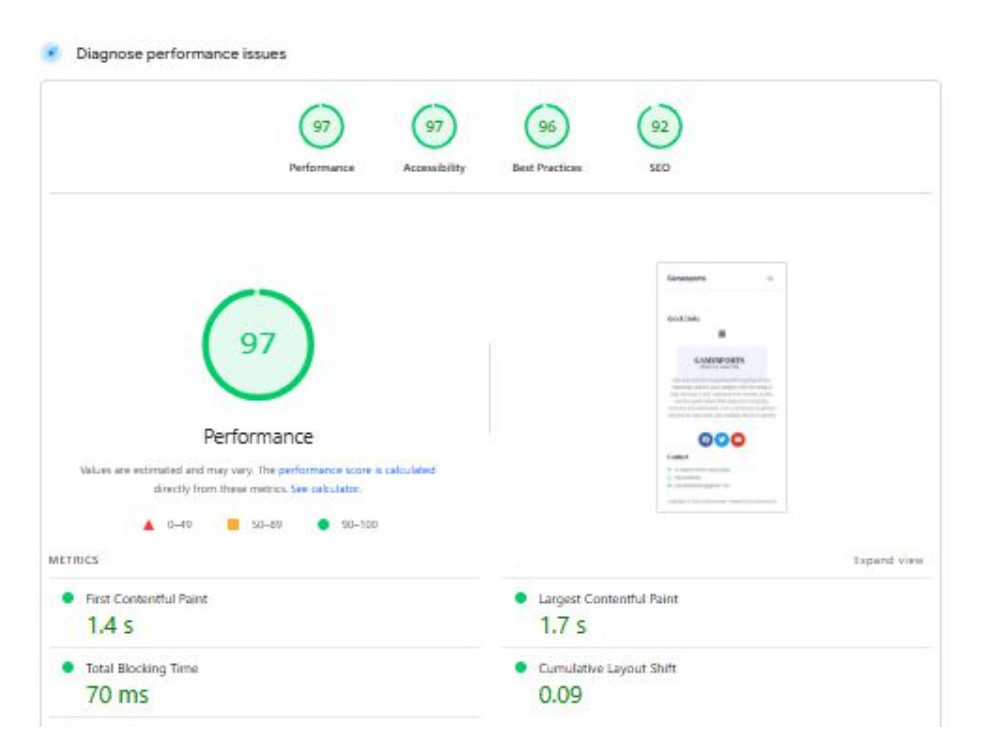The image size is (1000, 750).
Task: Click the SEO label under its gauge
Action: [x=659, y=168]
